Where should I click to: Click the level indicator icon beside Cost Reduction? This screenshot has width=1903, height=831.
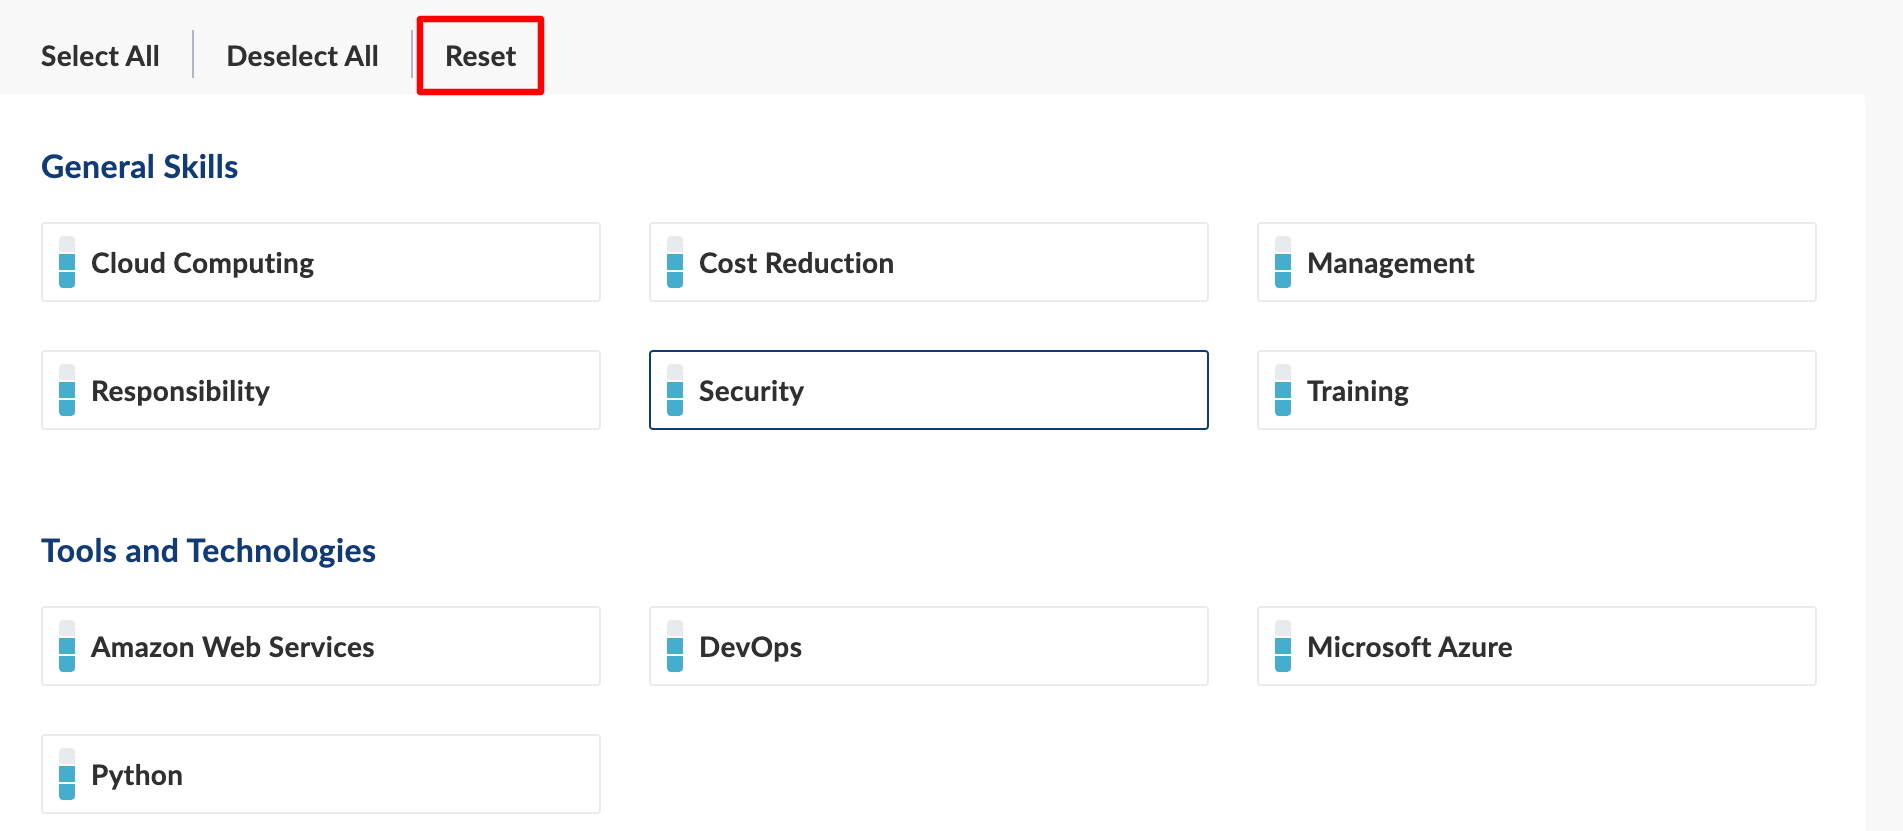click(675, 262)
